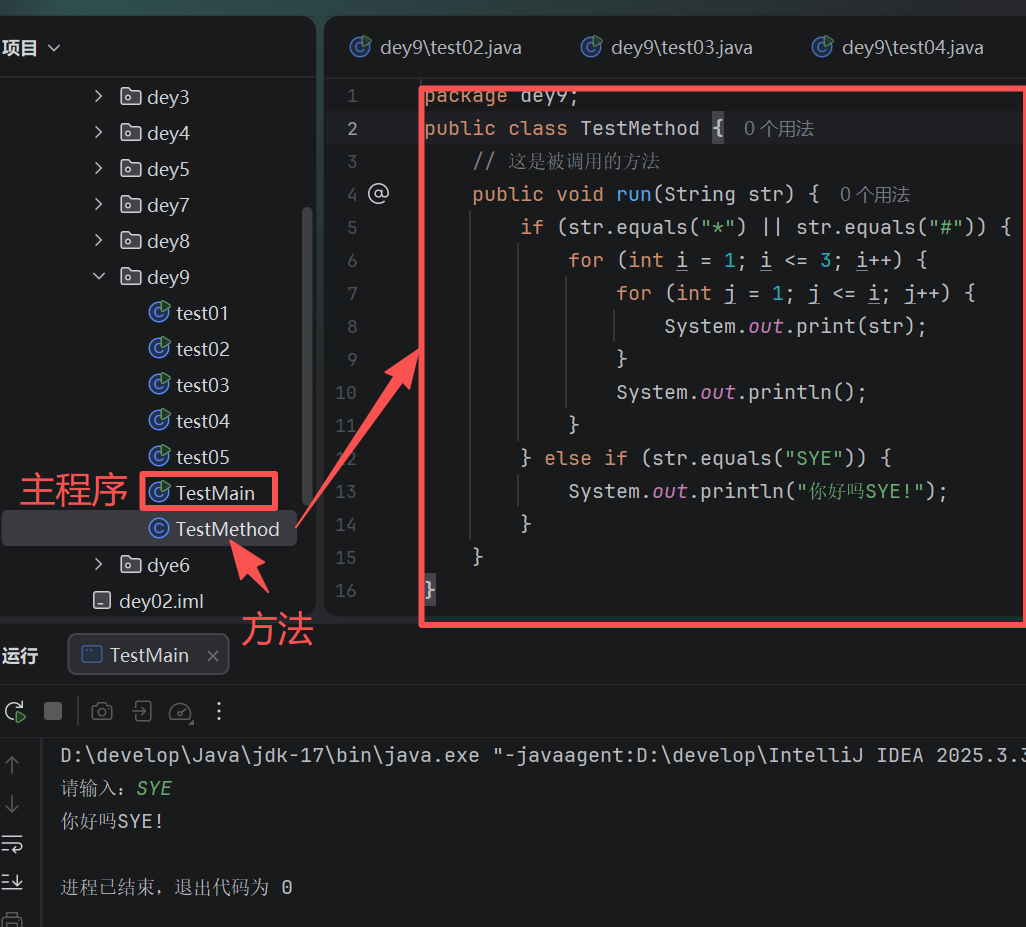The width and height of the screenshot is (1026, 927).
Task: Click the dey4 folder icon
Action: click(131, 133)
